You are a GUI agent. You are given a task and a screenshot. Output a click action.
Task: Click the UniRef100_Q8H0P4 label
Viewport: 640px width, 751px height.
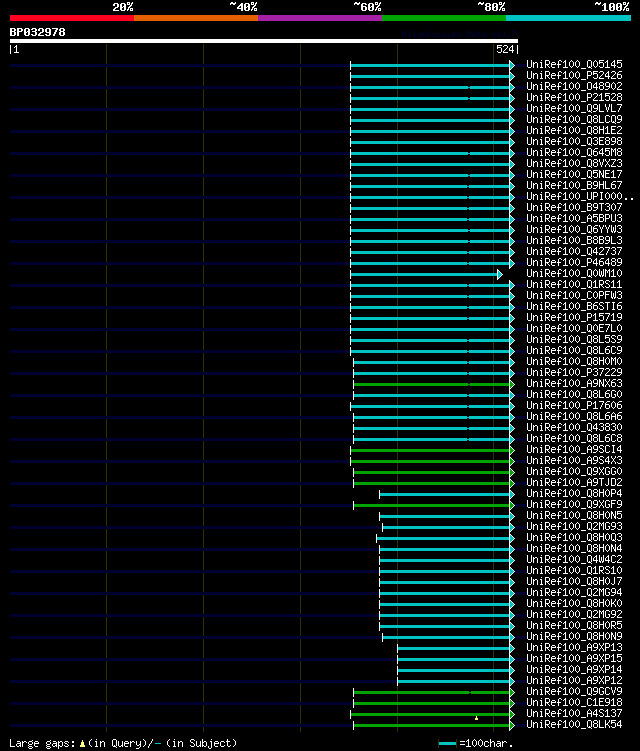[574, 494]
